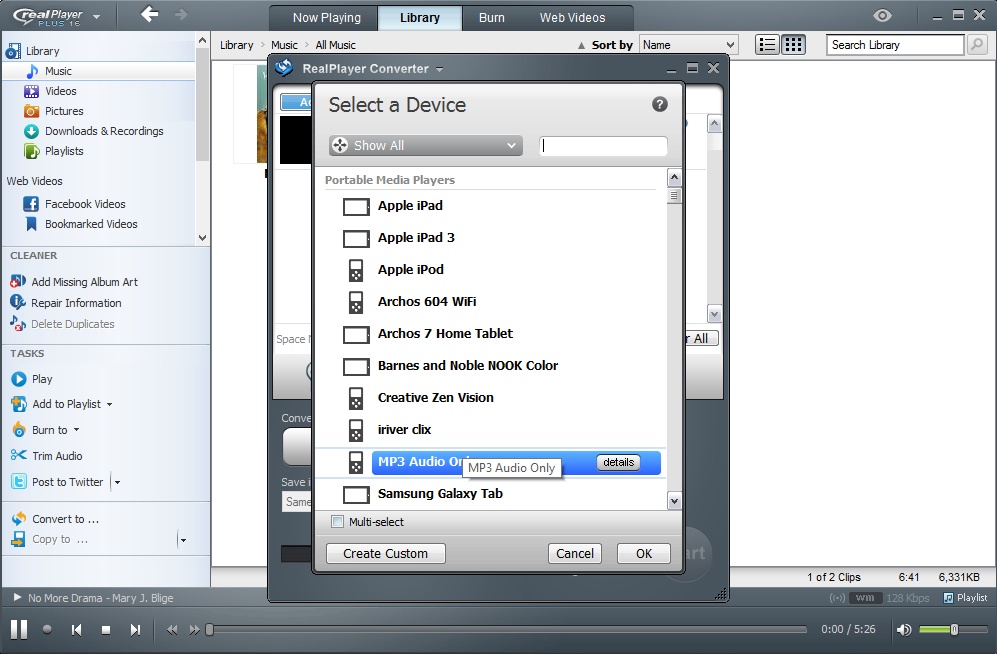The image size is (997, 654).
Task: Open the Sort by Name dropdown
Action: tap(688, 44)
